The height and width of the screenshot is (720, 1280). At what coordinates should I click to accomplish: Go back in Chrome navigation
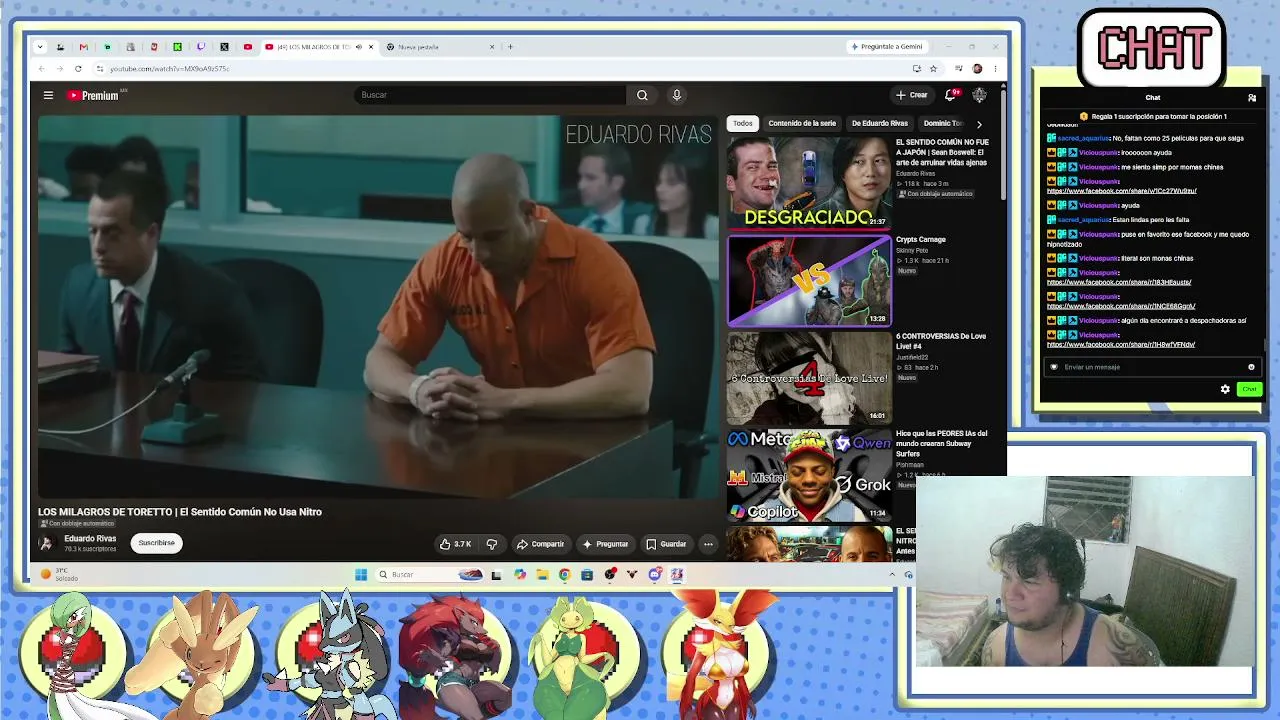tap(41, 69)
